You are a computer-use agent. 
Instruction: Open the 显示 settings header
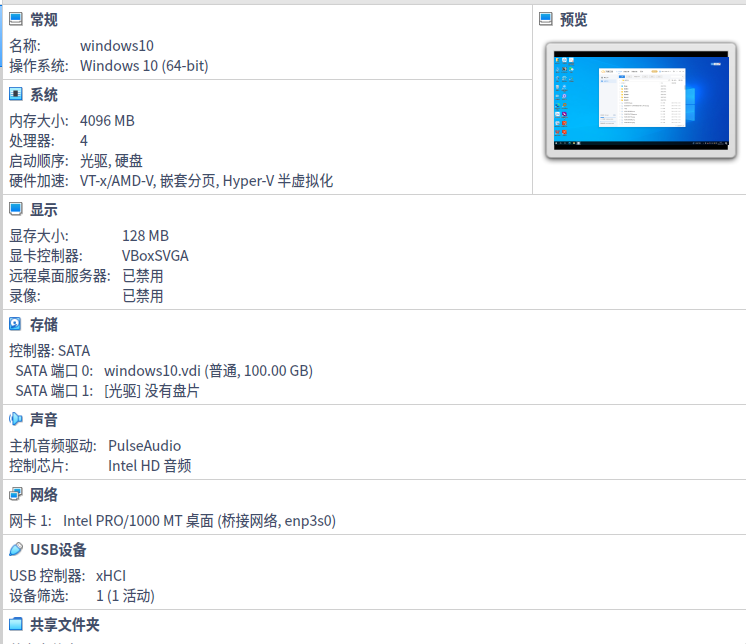coord(44,209)
